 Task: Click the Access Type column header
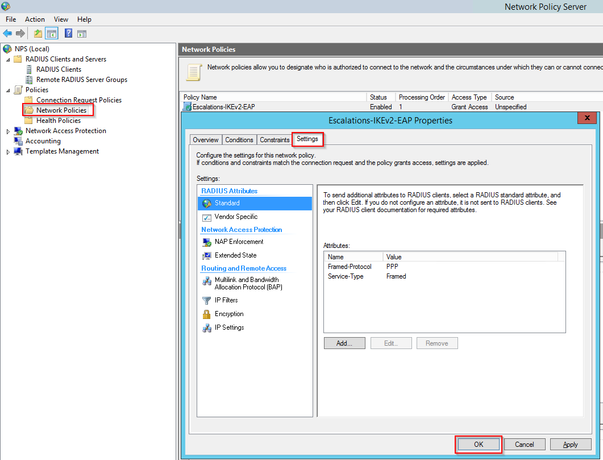click(x=470, y=97)
